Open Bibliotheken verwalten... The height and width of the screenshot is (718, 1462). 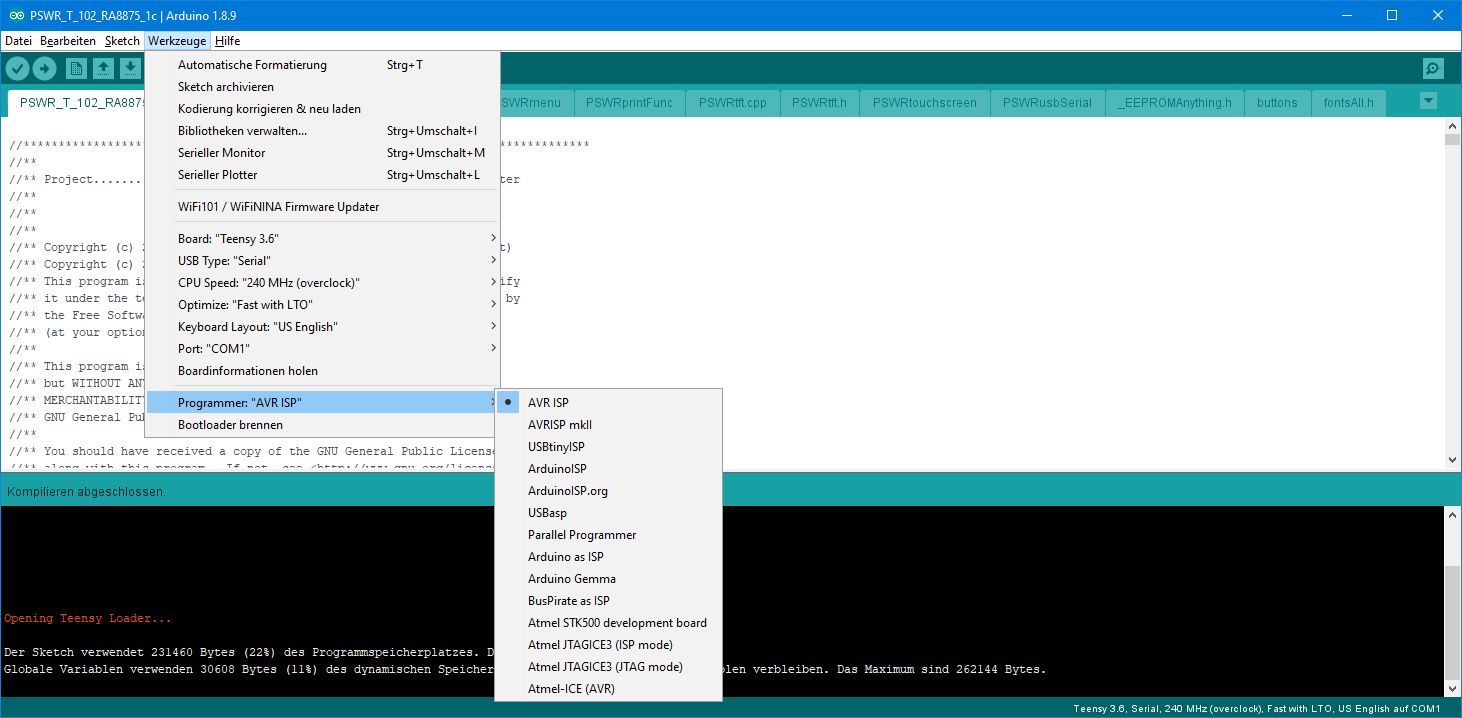[x=322, y=131]
